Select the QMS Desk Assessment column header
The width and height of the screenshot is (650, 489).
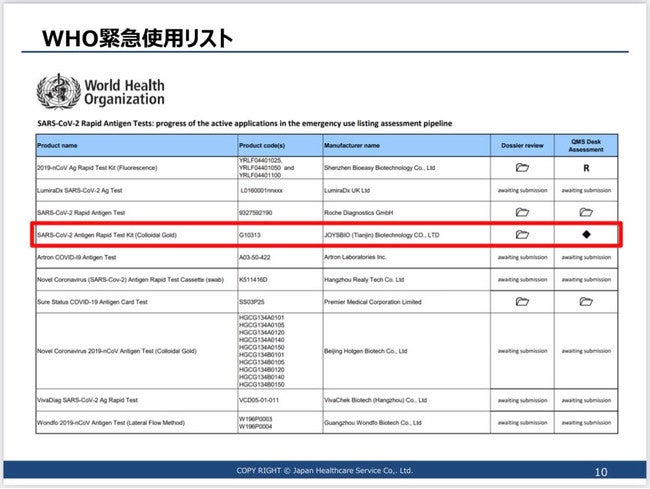click(x=586, y=145)
